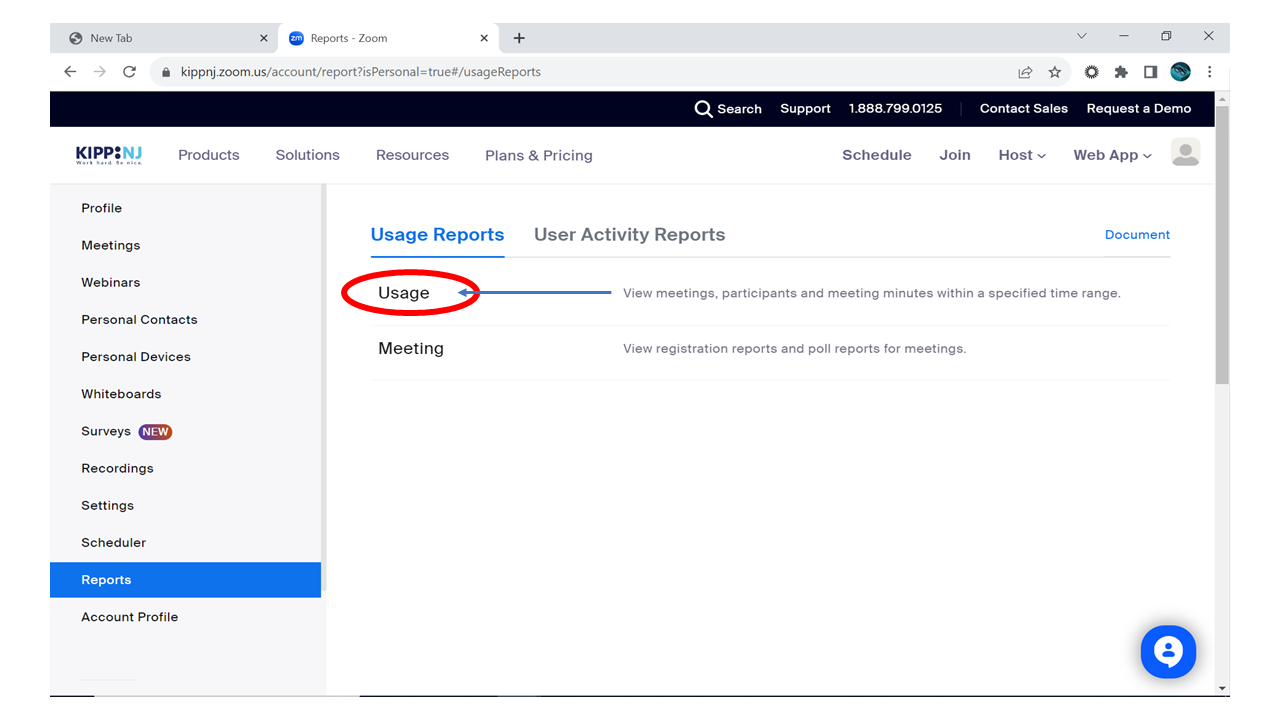The width and height of the screenshot is (1280, 720).
Task: Bookmark this page with star icon
Action: pyautogui.click(x=1054, y=72)
